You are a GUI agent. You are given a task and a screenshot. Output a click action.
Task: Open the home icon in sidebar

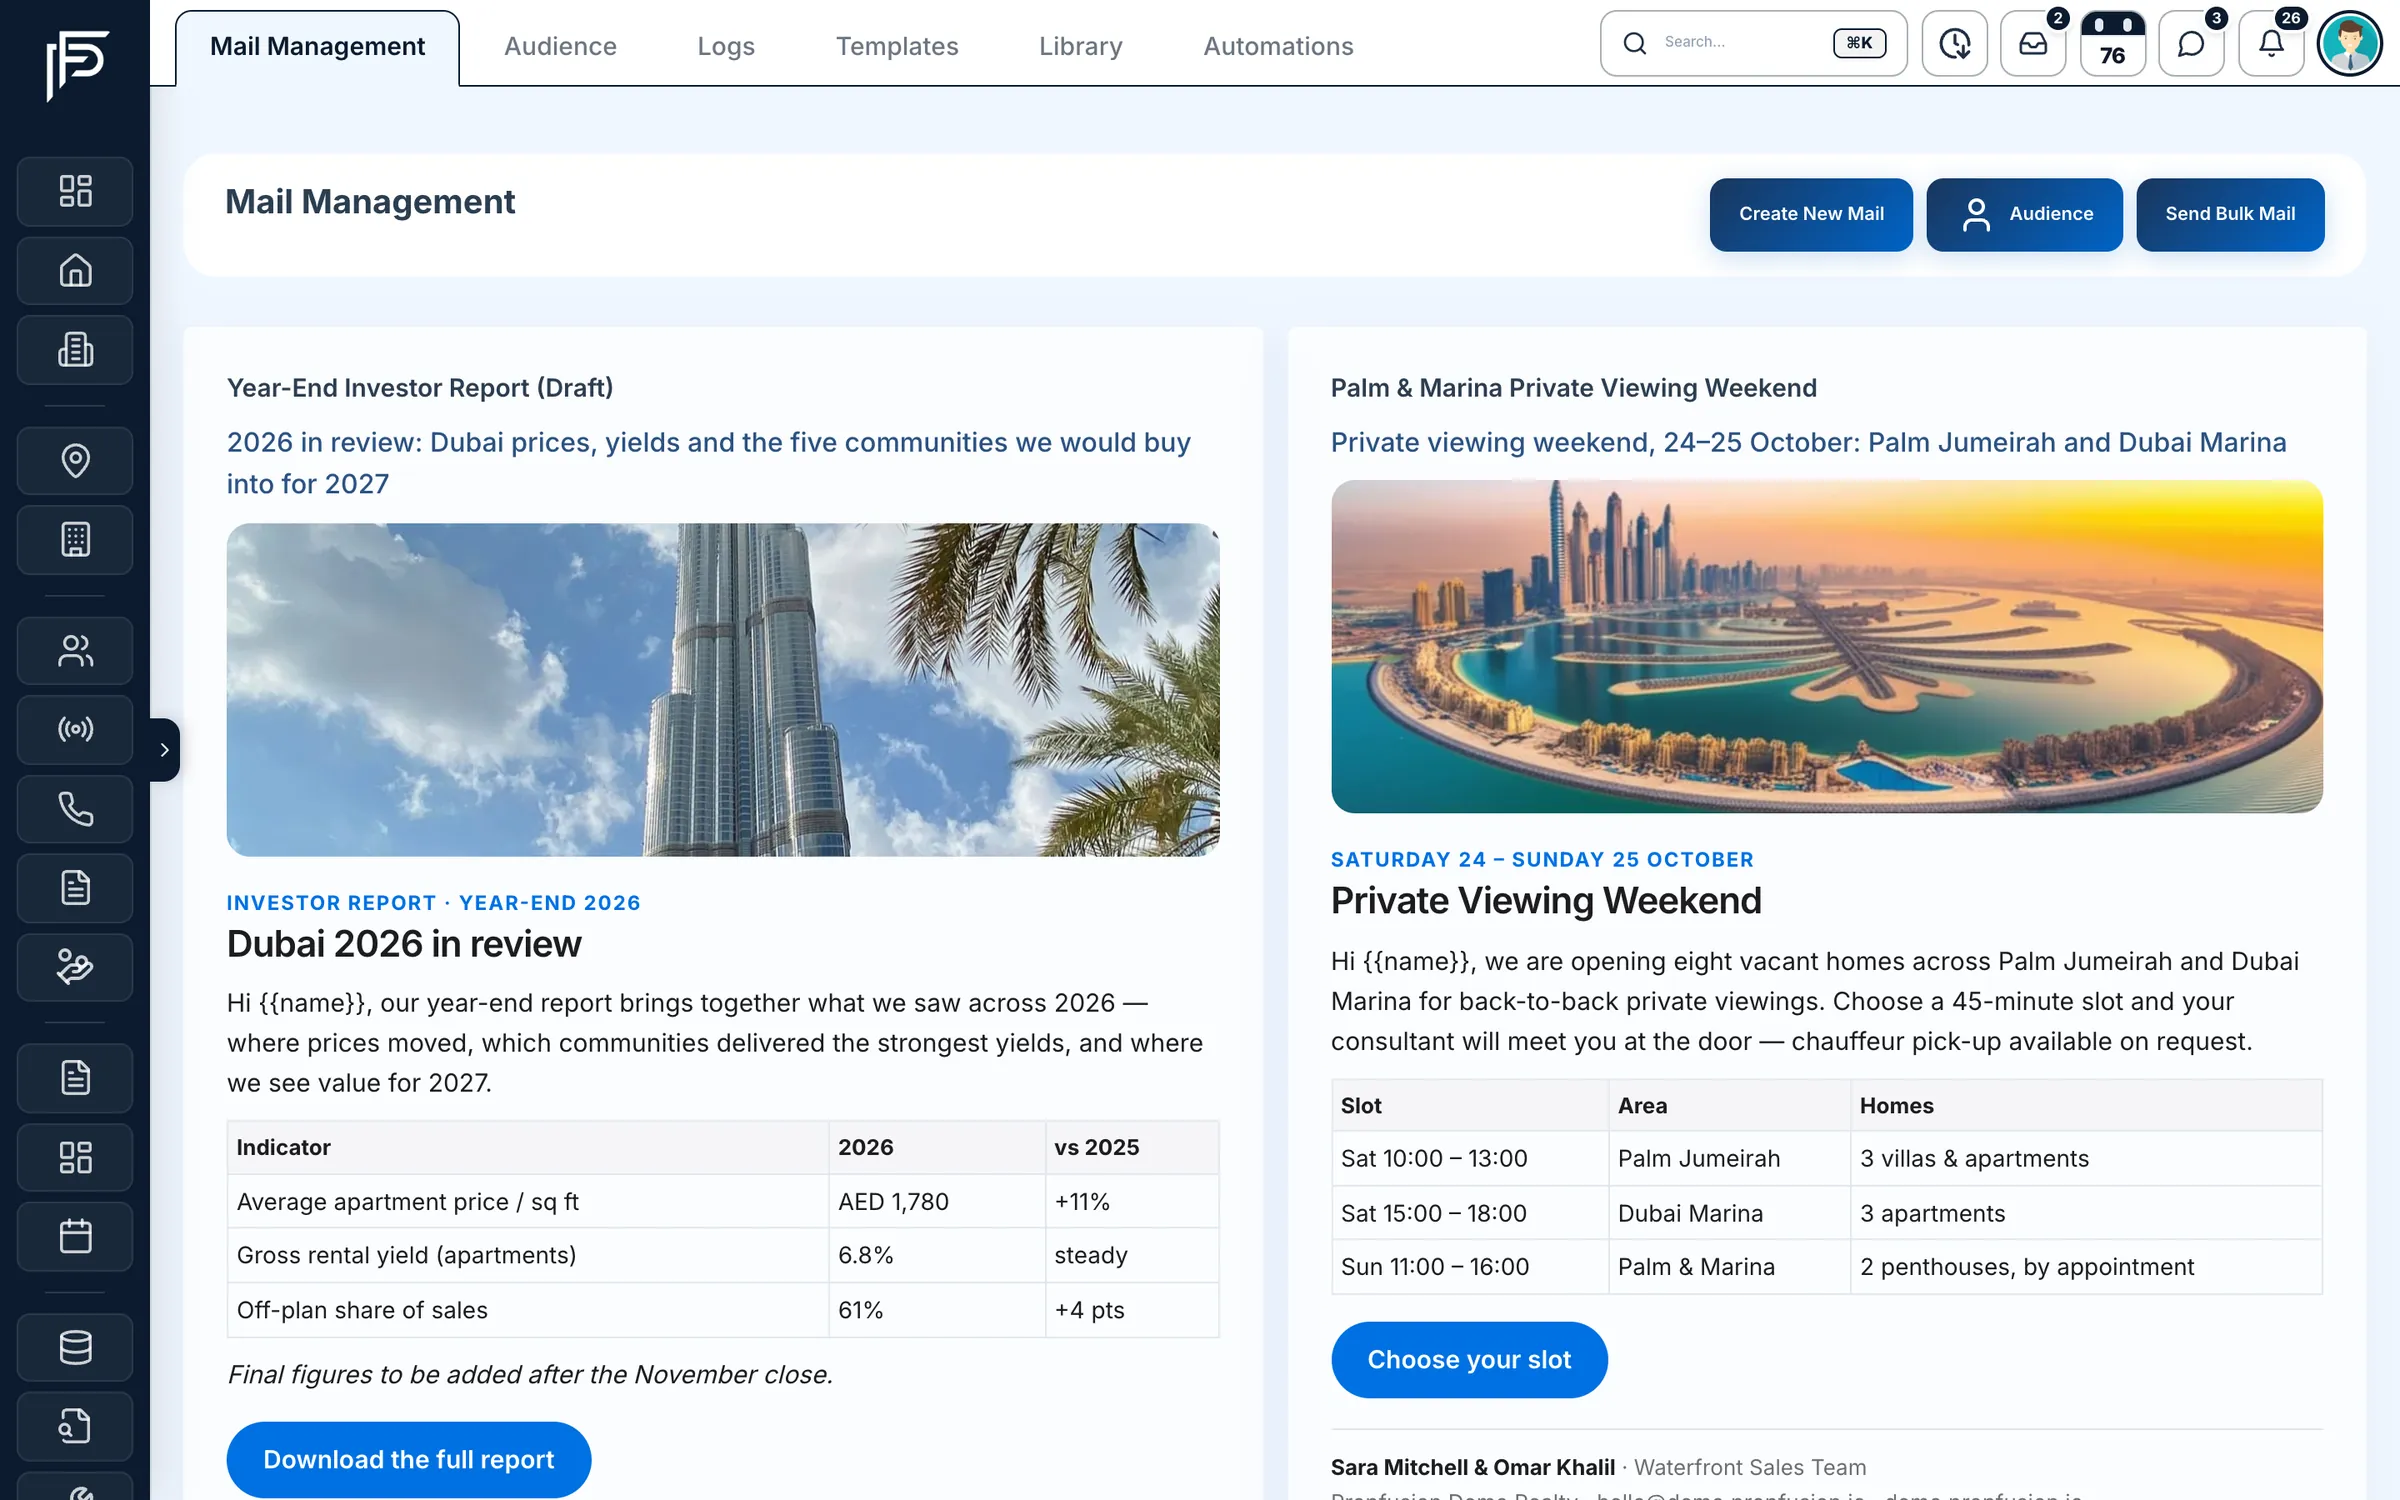(x=75, y=270)
